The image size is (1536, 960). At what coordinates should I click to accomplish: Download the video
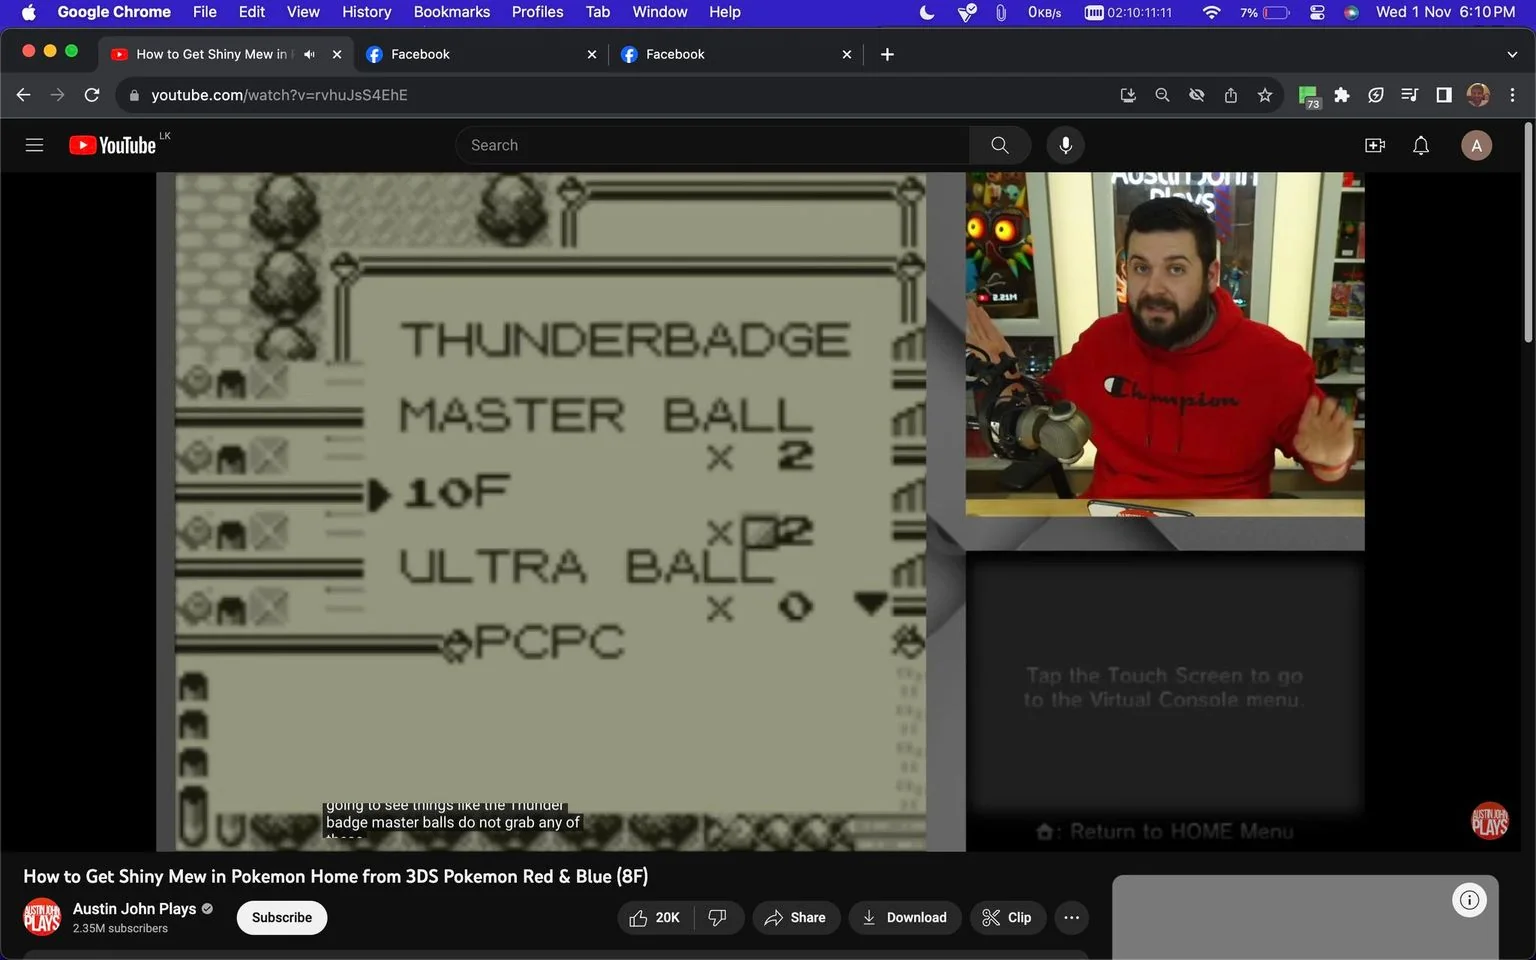pyautogui.click(x=905, y=918)
